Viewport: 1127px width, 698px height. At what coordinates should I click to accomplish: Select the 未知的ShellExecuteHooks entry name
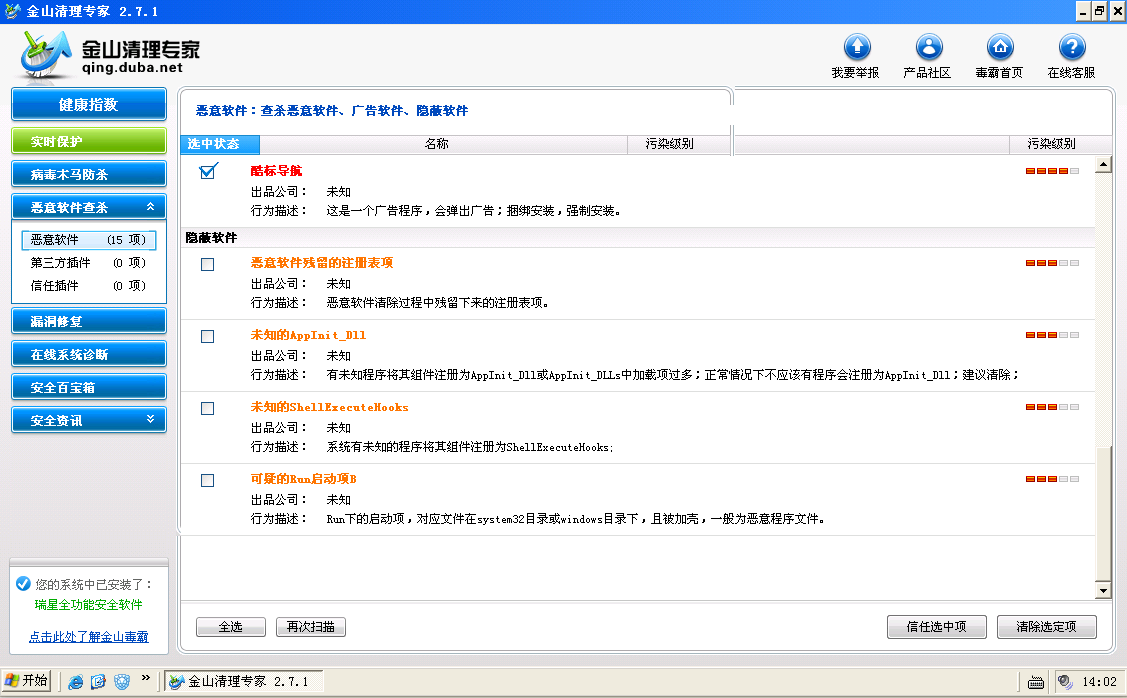pyautogui.click(x=329, y=407)
